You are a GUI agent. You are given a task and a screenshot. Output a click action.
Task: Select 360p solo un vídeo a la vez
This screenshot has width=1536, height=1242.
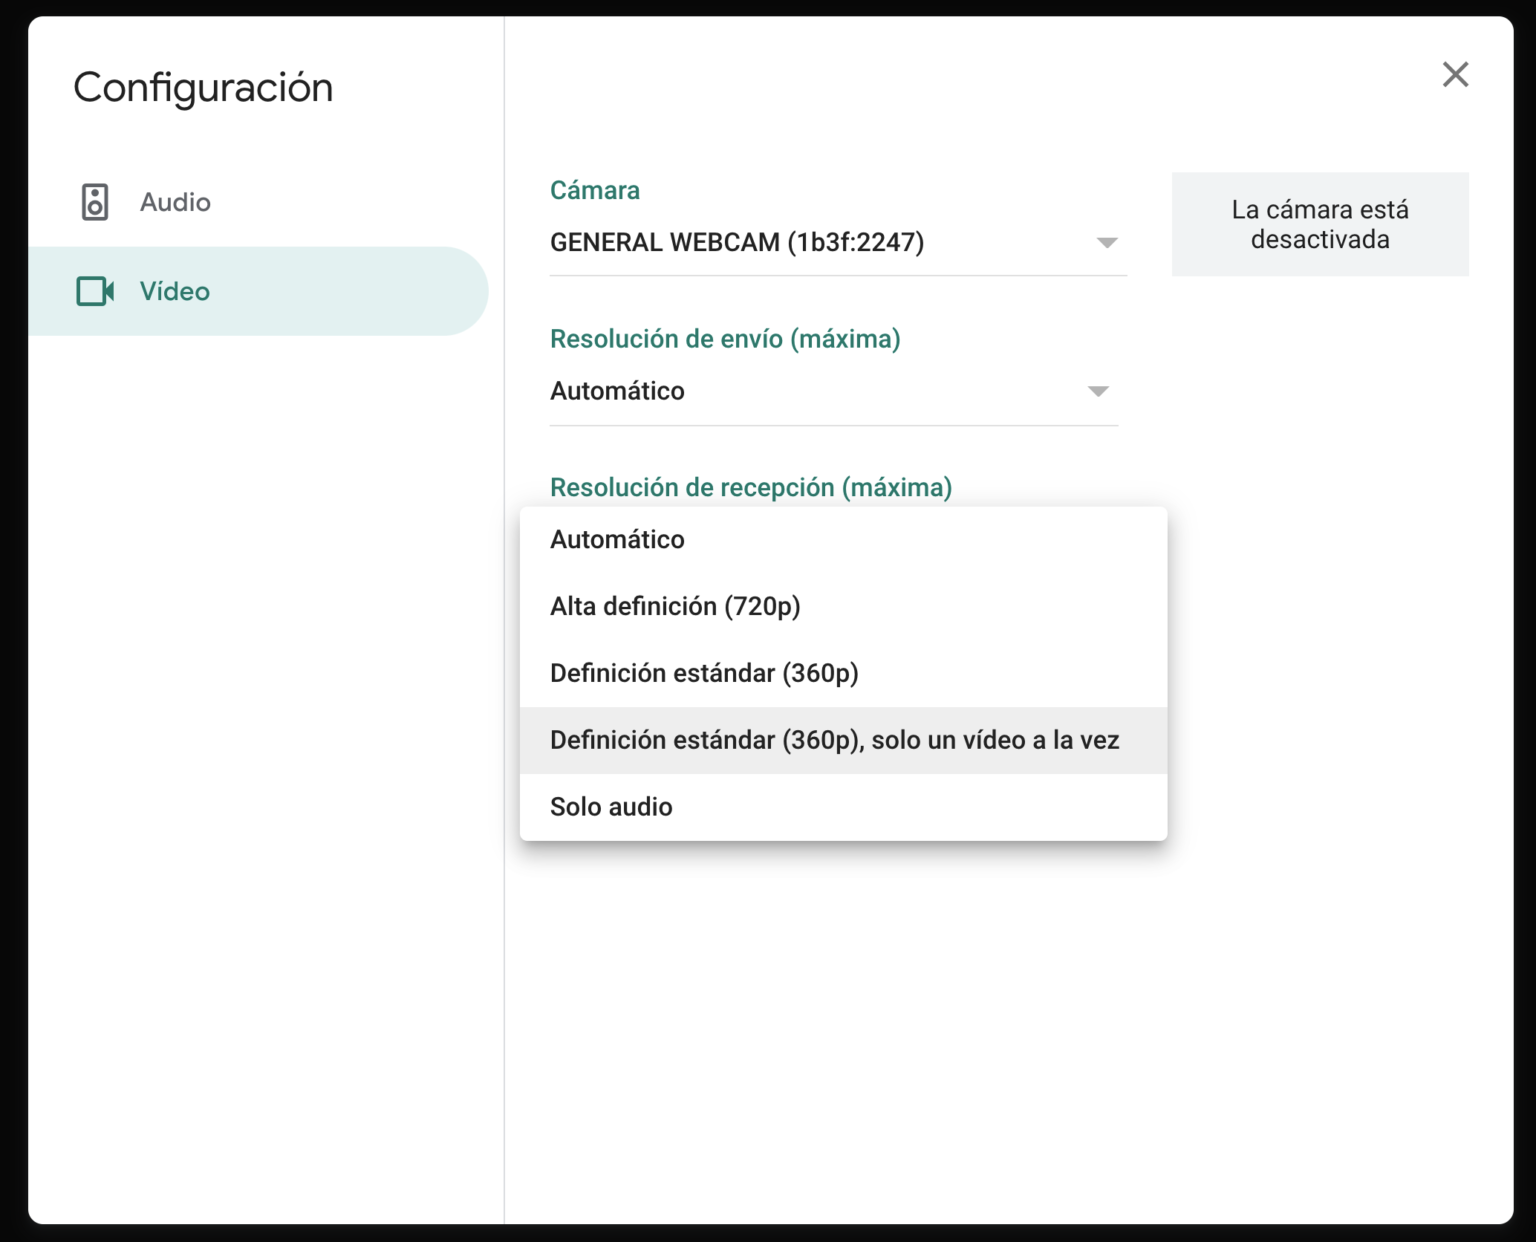coord(843,741)
